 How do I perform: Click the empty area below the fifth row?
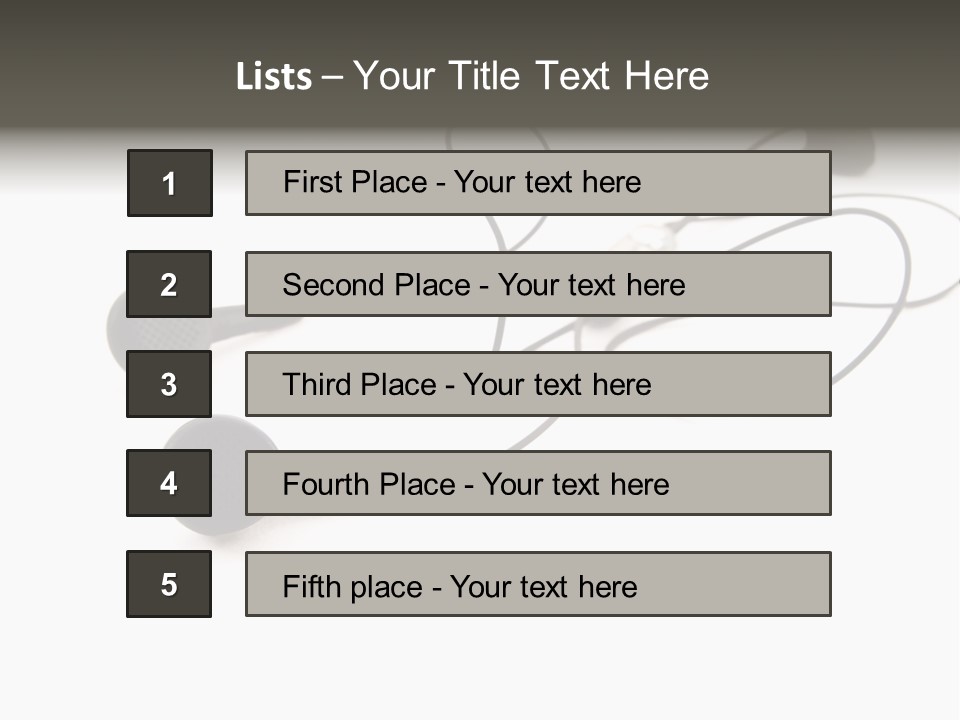point(480,665)
